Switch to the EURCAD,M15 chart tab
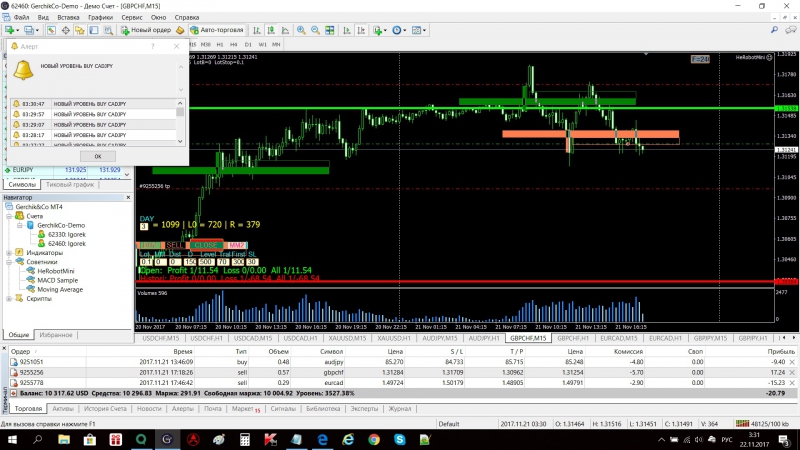800x450 pixels. pyautogui.click(x=619, y=338)
